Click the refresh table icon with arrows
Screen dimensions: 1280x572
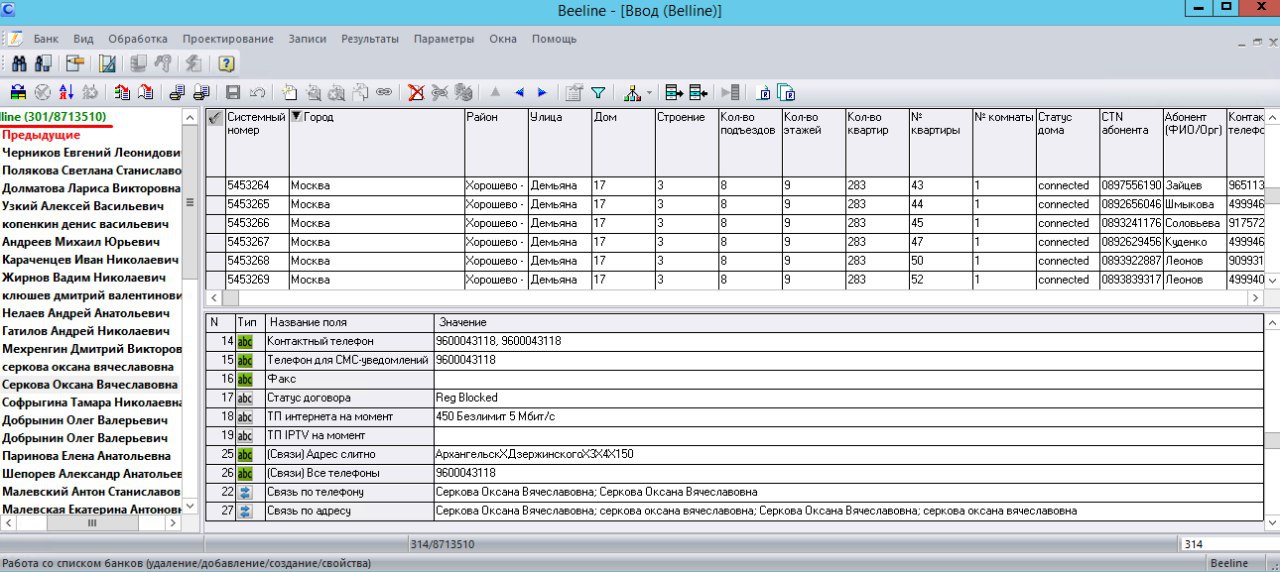(18, 92)
